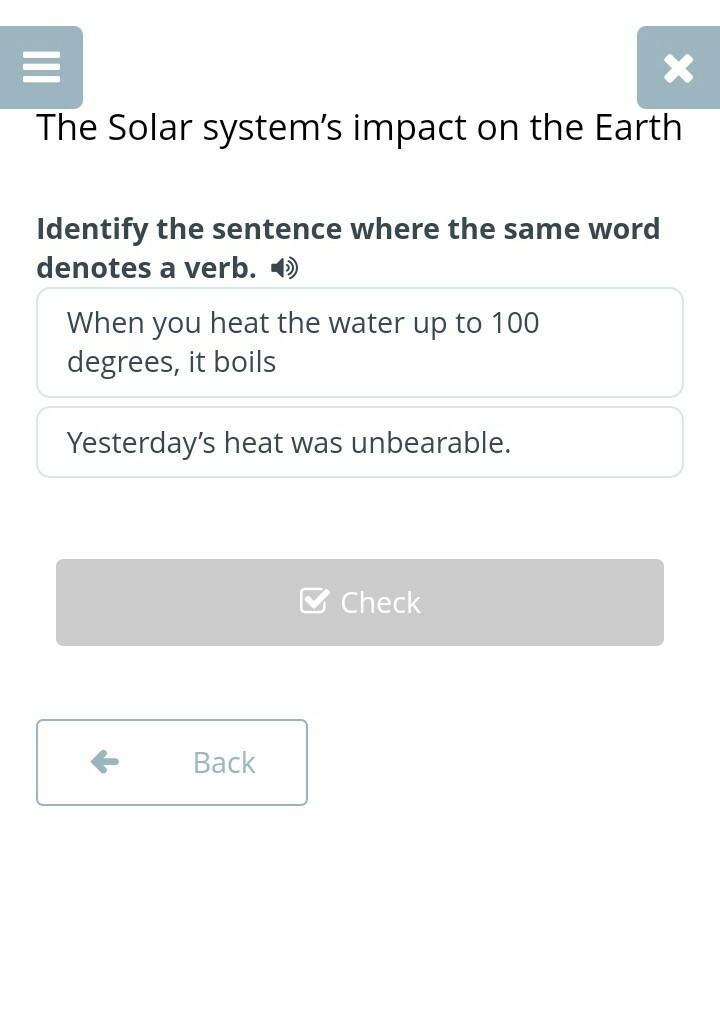Go back using the Back button

coord(172,762)
